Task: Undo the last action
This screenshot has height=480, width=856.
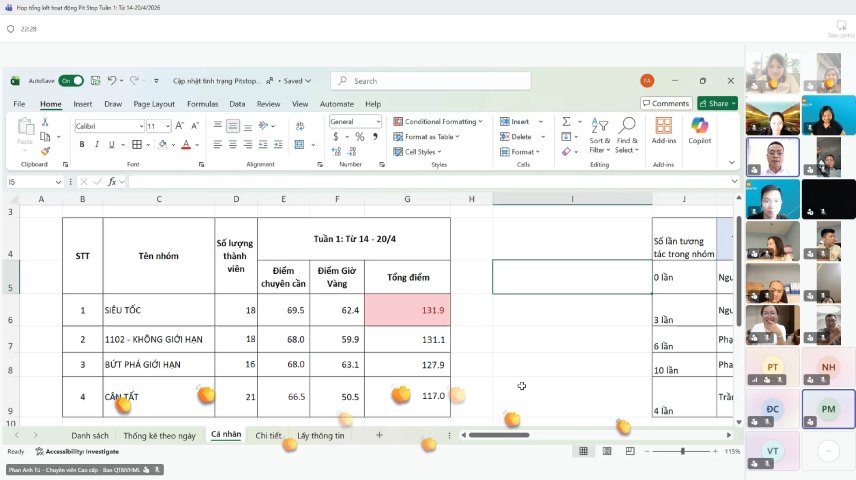Action: (112, 81)
